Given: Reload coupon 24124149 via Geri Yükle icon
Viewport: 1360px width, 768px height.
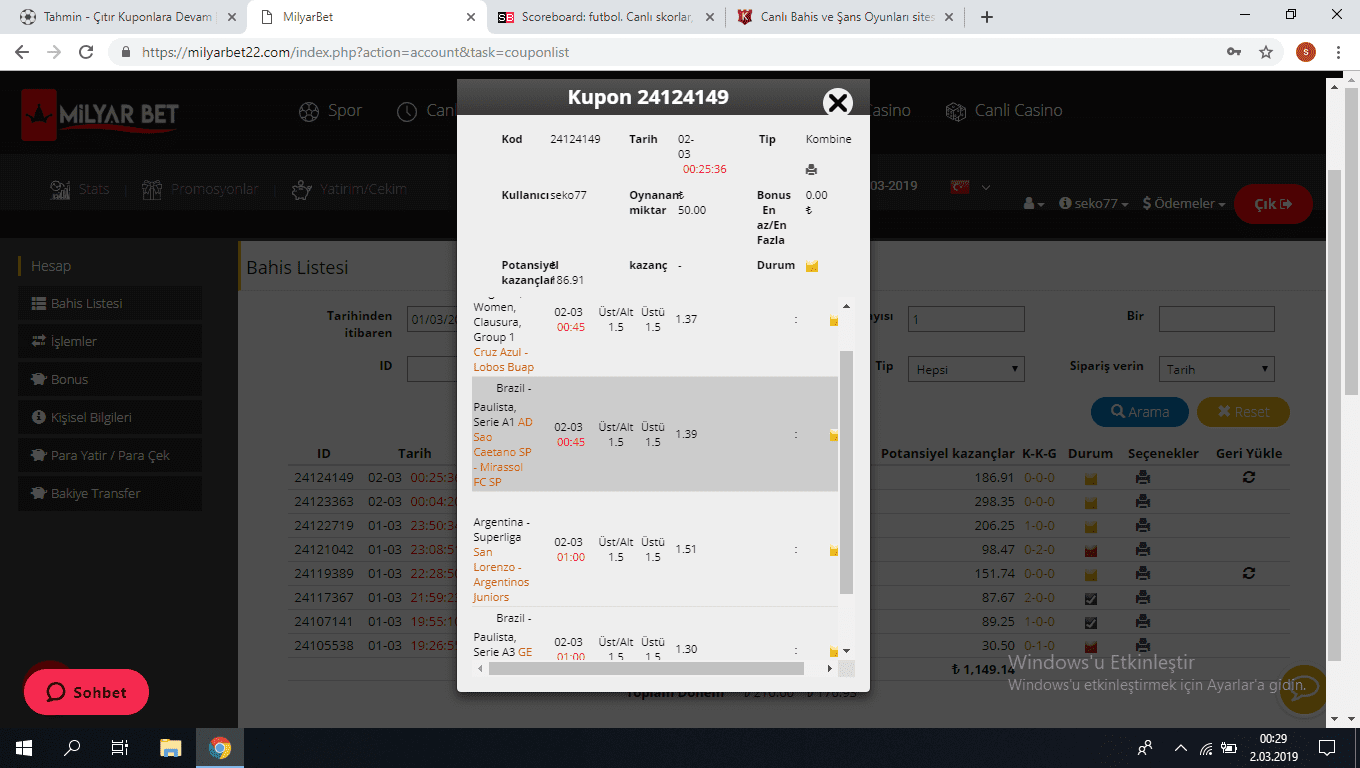Looking at the screenshot, I should 1249,478.
